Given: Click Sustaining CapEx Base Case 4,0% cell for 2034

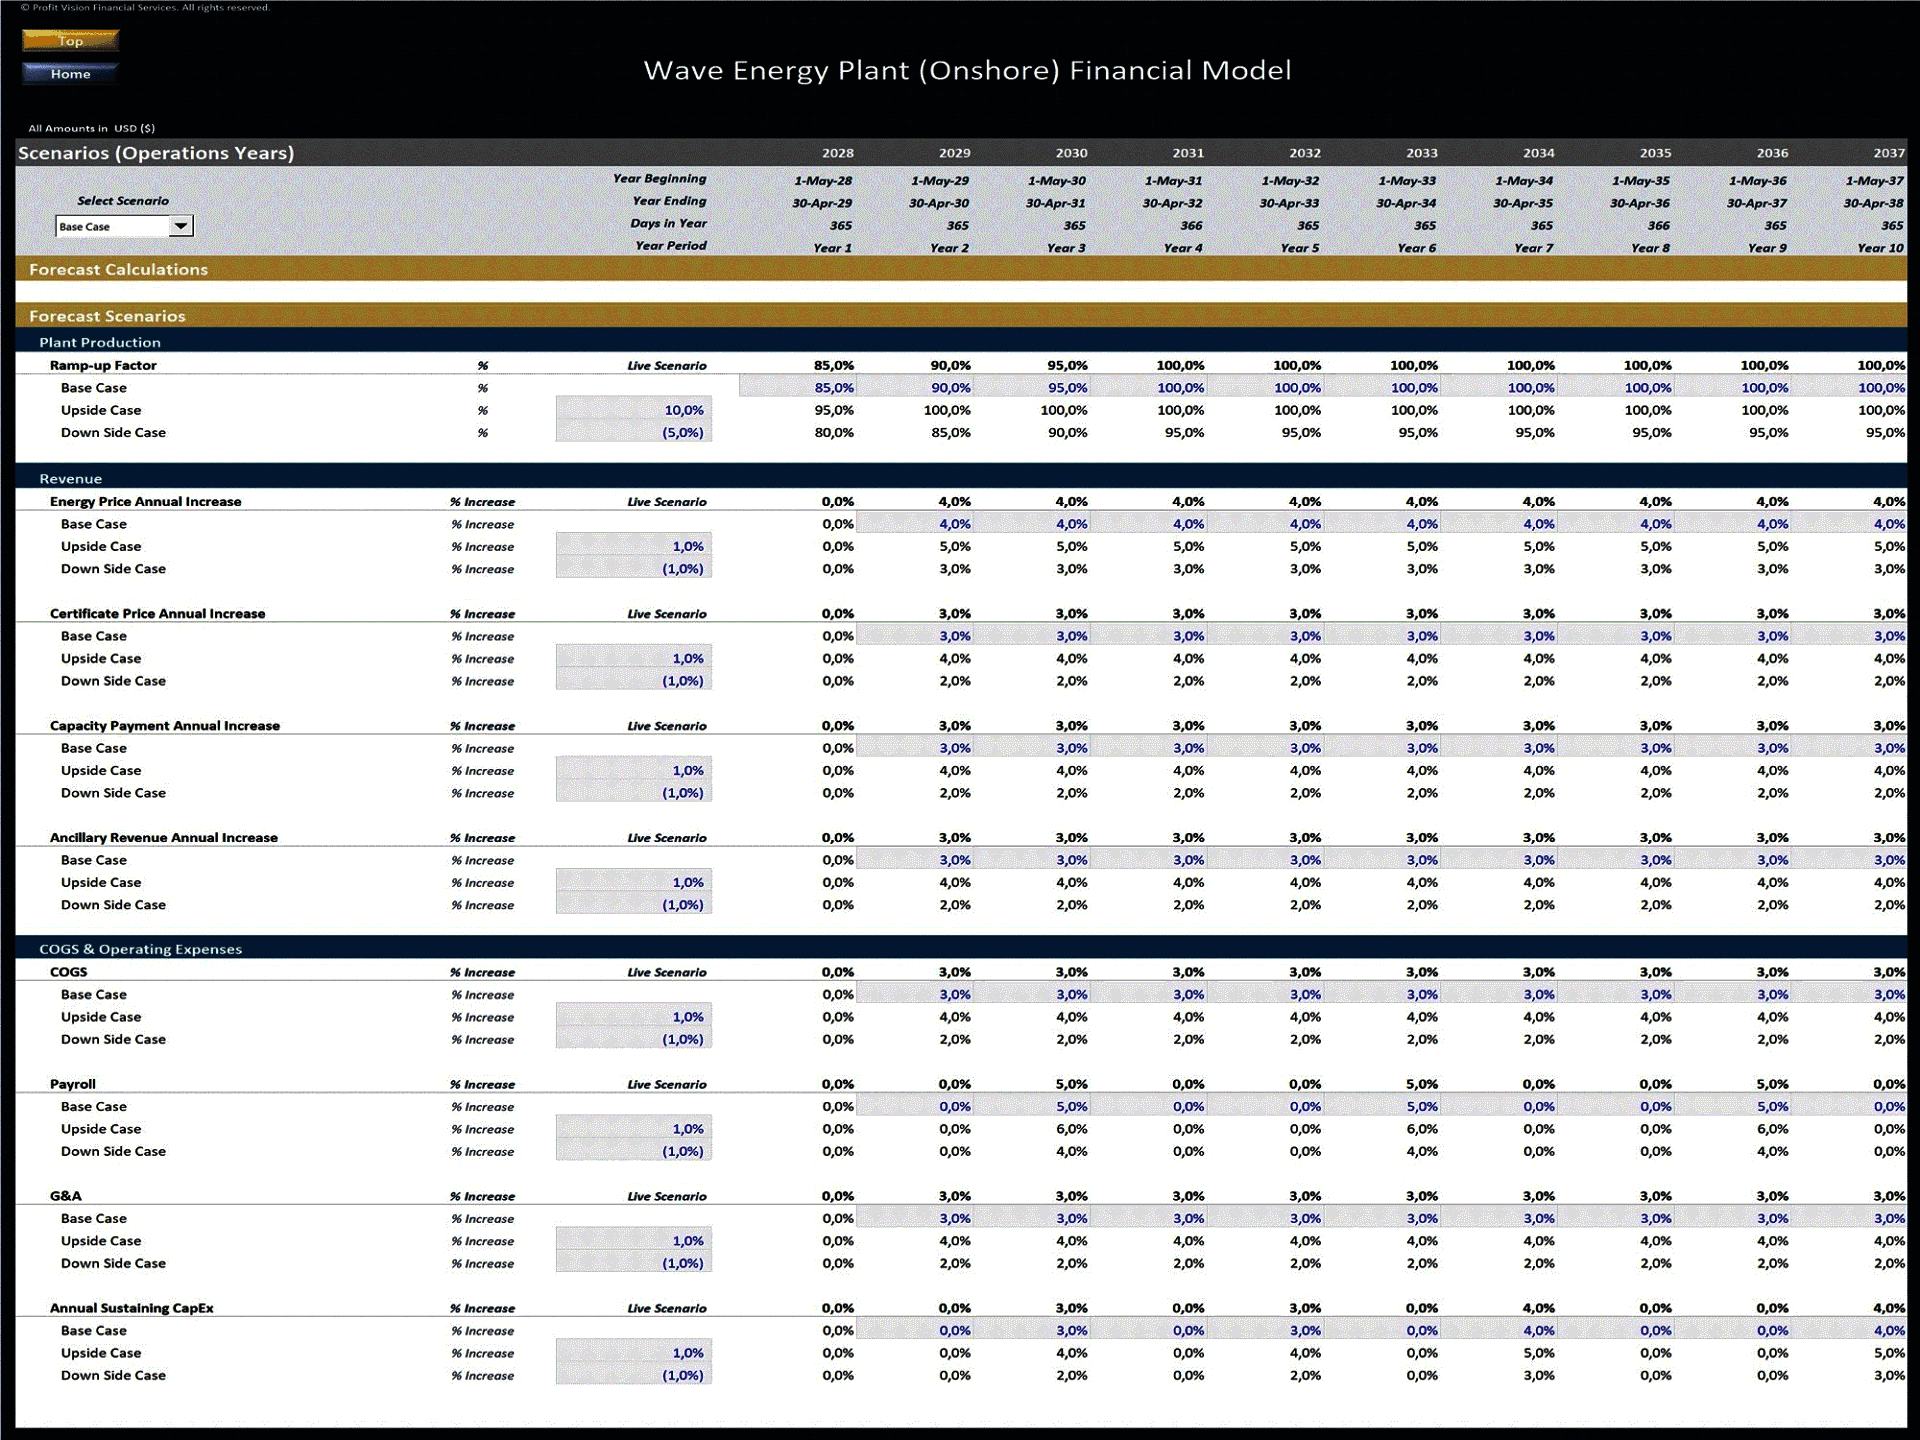Looking at the screenshot, I should coord(1499,1330).
